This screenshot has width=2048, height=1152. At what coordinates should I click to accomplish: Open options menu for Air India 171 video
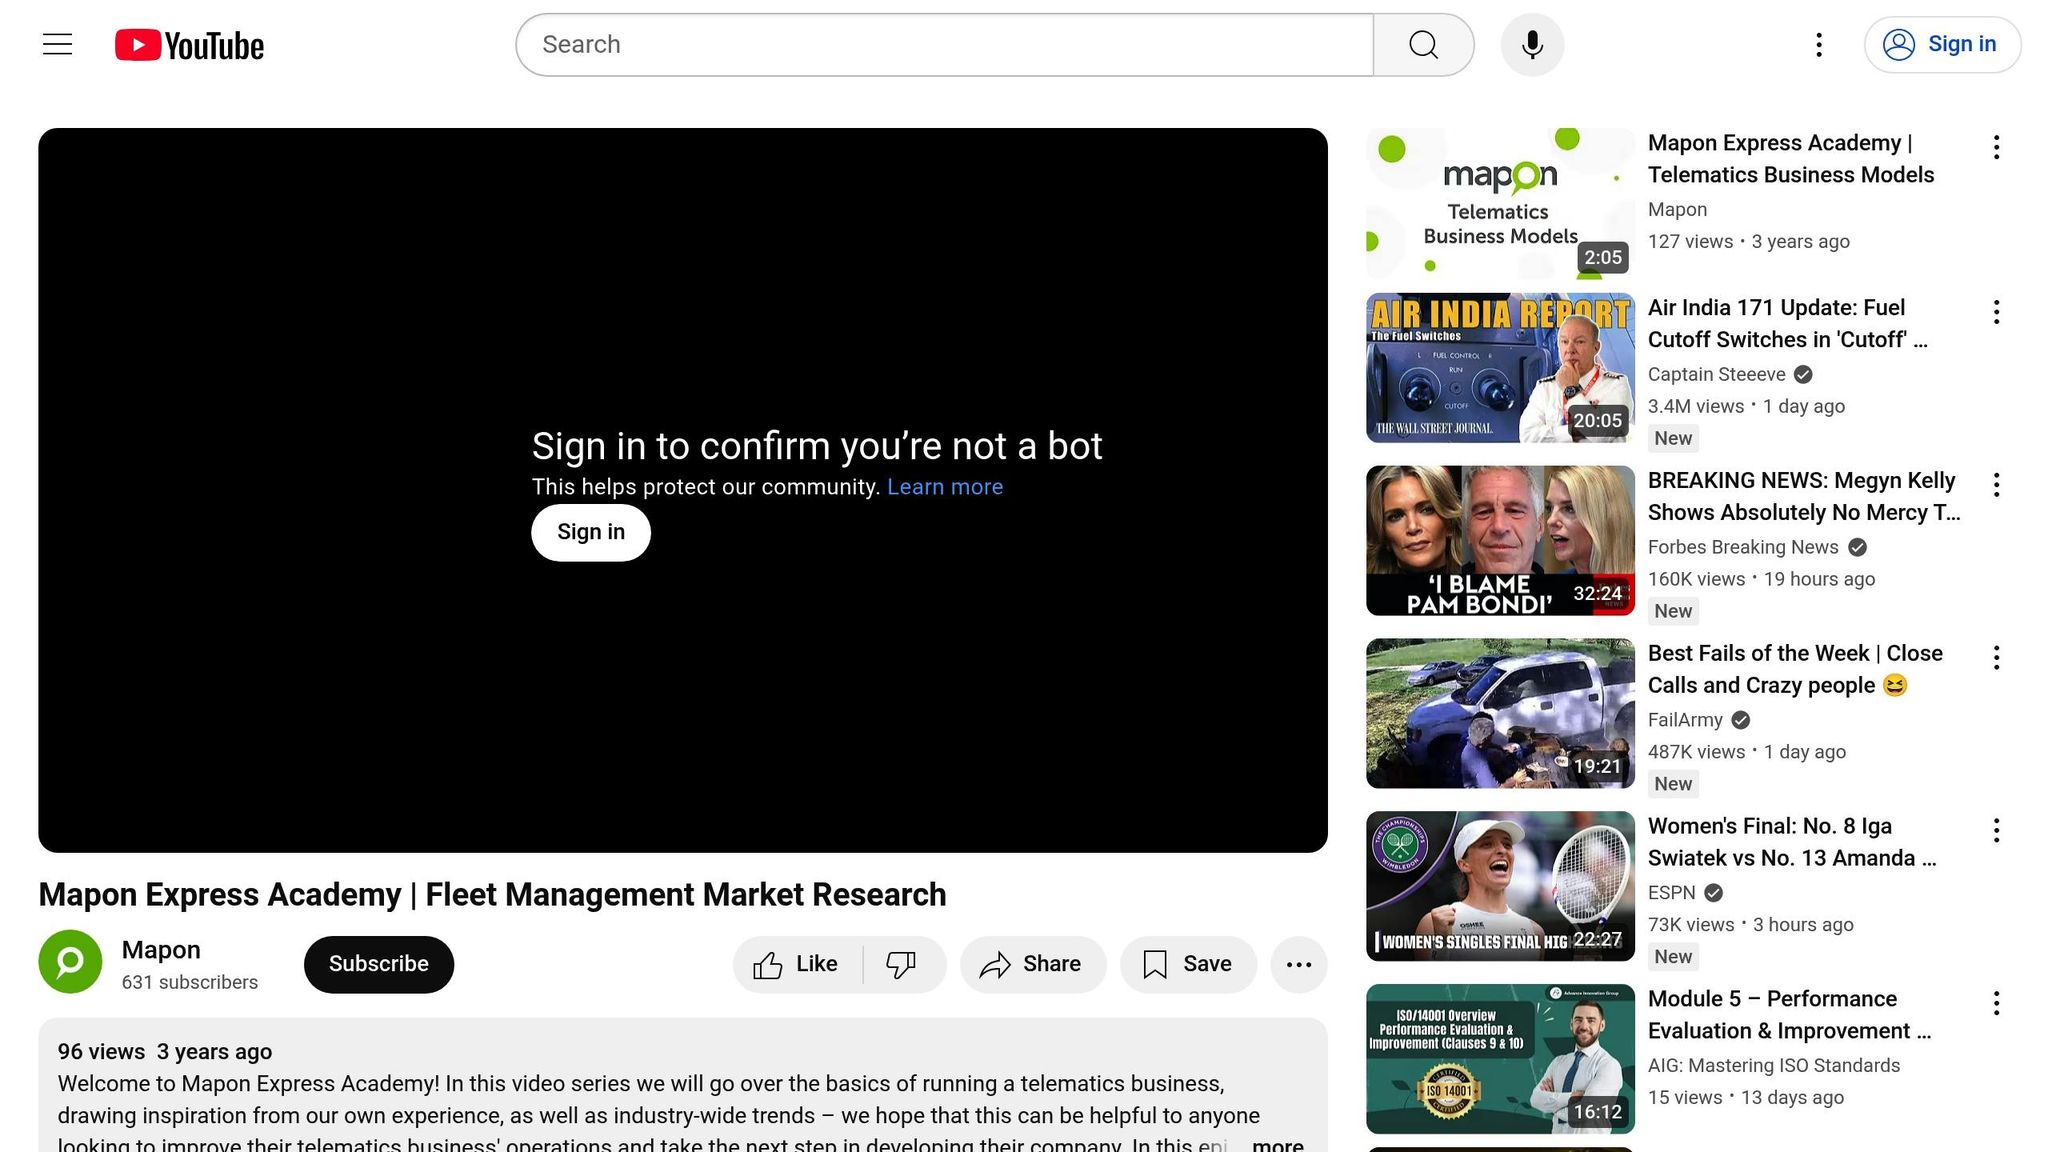click(x=1996, y=312)
